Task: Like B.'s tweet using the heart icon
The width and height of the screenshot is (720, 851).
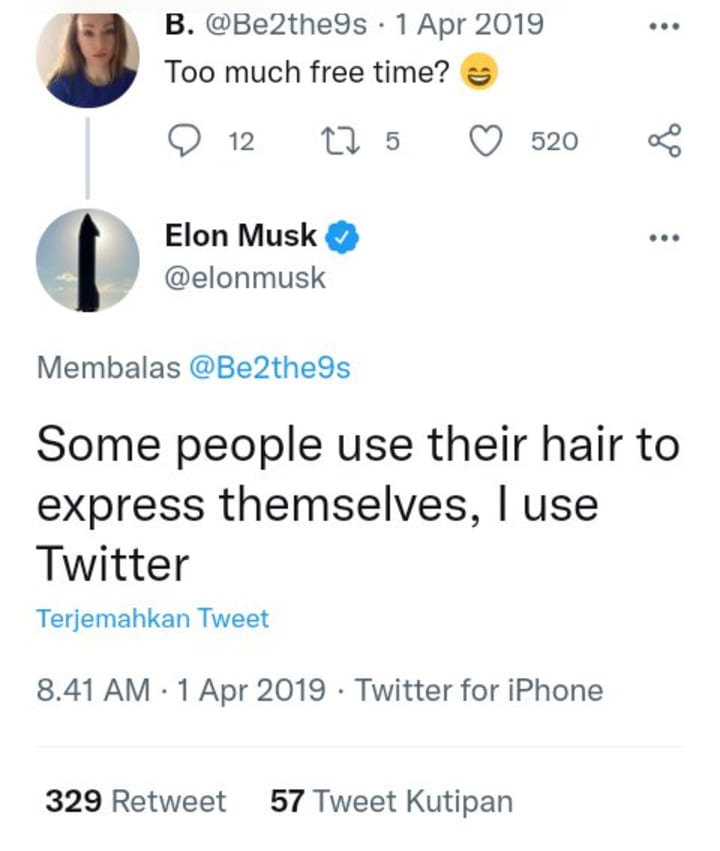Action: coord(487,141)
